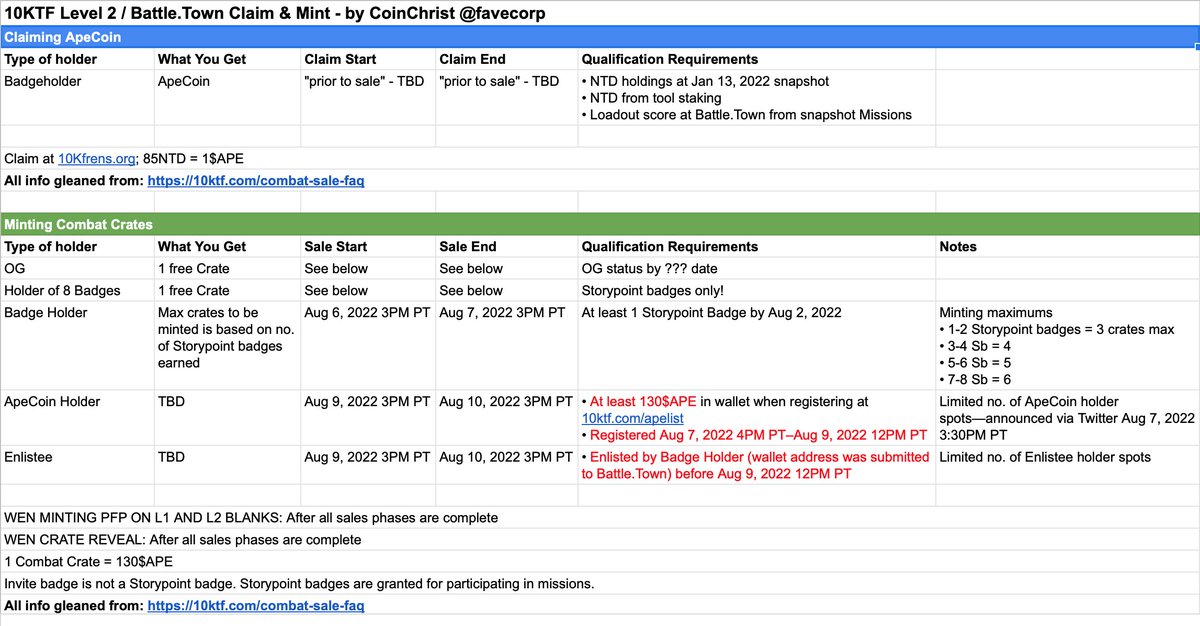
Task: Select the 'Claiming ApeCoin' blue header row
Action: [600, 38]
